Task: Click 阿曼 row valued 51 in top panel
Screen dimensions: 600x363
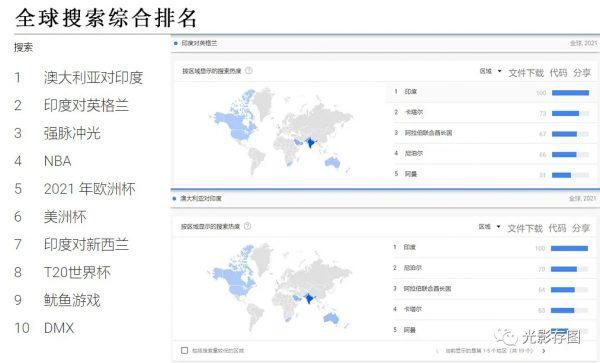Action: click(x=492, y=174)
